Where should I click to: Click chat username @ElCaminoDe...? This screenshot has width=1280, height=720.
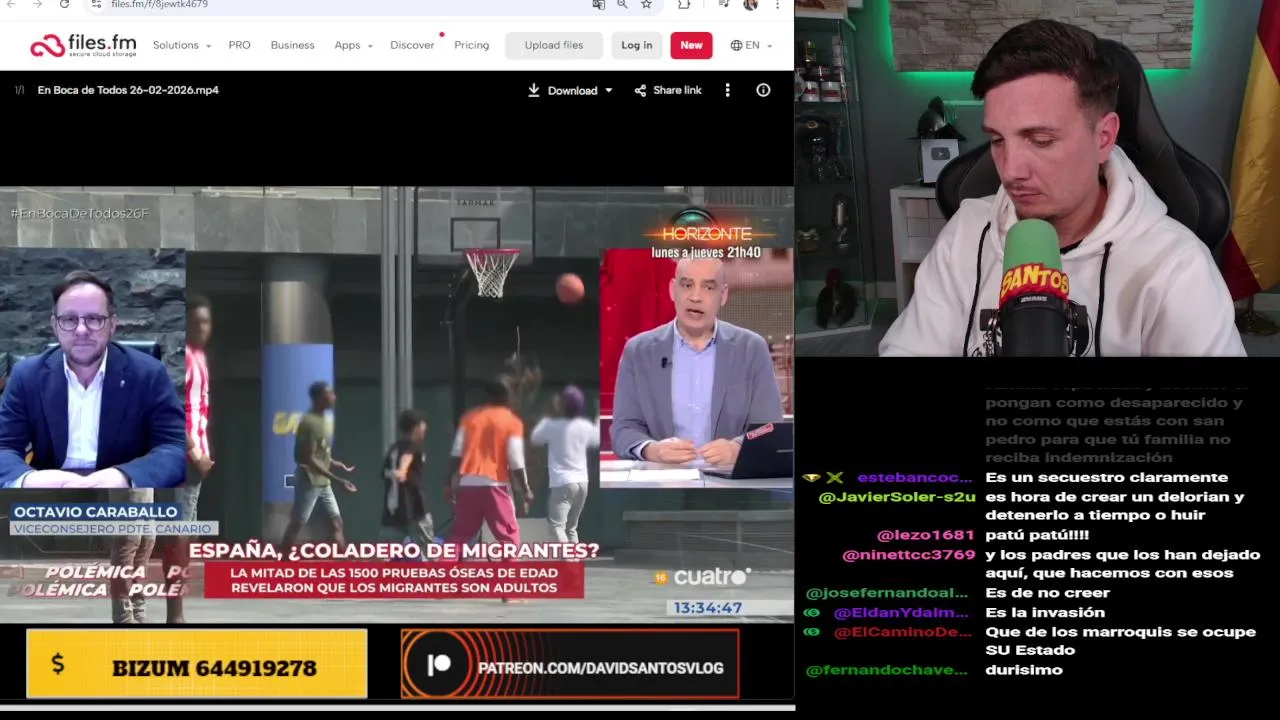(902, 632)
